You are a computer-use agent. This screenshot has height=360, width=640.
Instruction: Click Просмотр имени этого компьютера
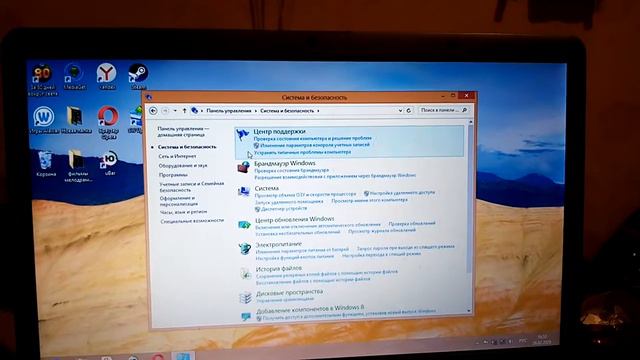[369, 200]
